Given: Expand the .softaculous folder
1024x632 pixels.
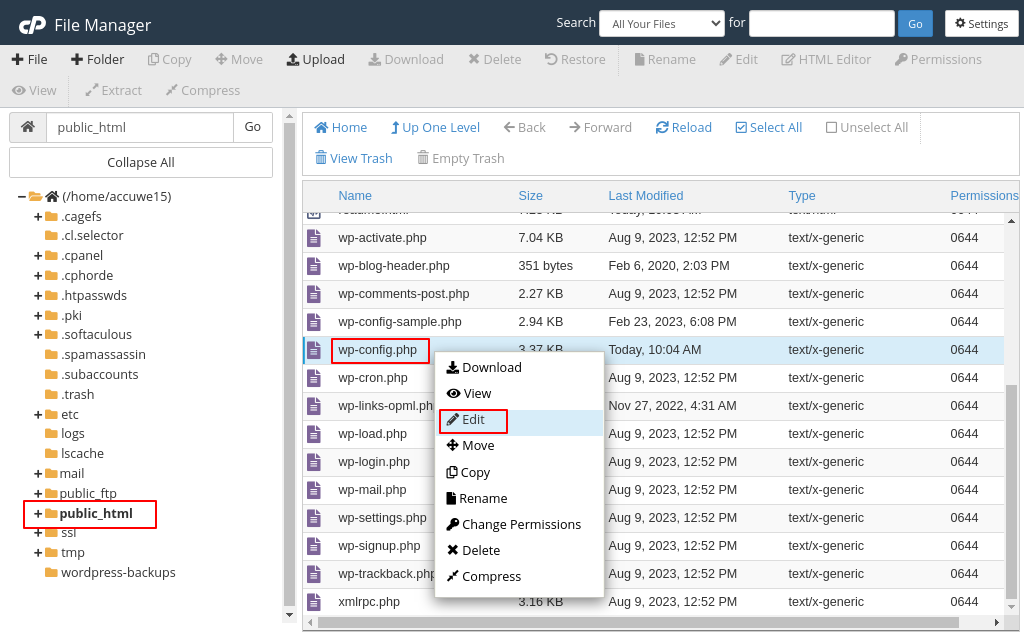Looking at the screenshot, I should 38,335.
